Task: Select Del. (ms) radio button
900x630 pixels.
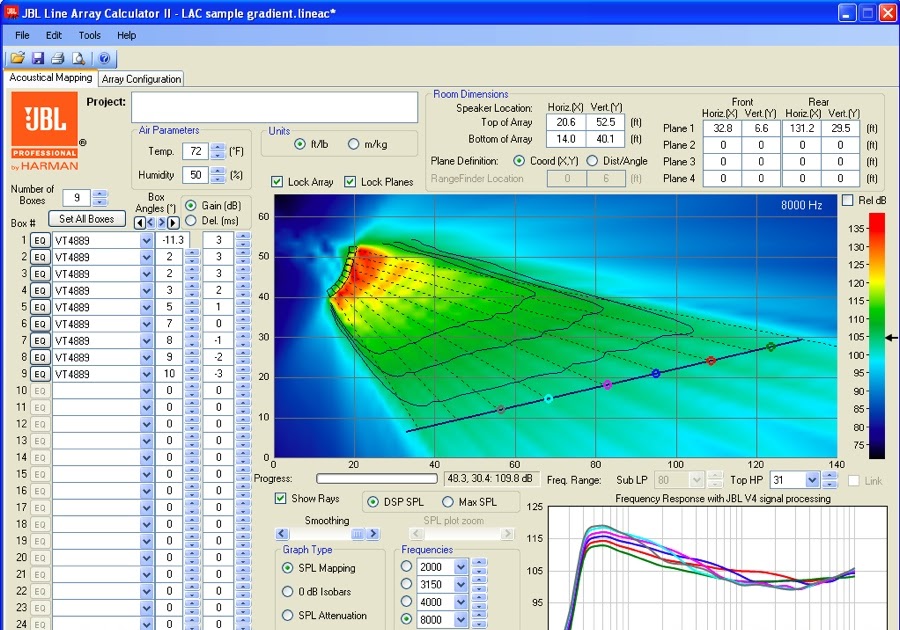Action: tap(191, 220)
